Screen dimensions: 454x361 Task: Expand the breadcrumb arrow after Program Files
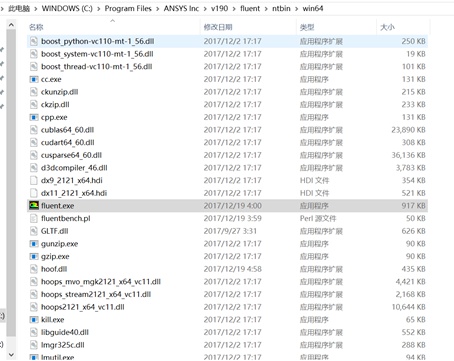(x=158, y=9)
